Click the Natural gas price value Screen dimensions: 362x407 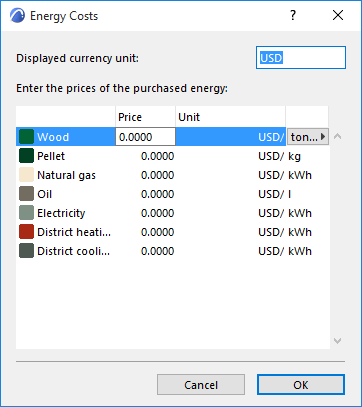(x=157, y=175)
